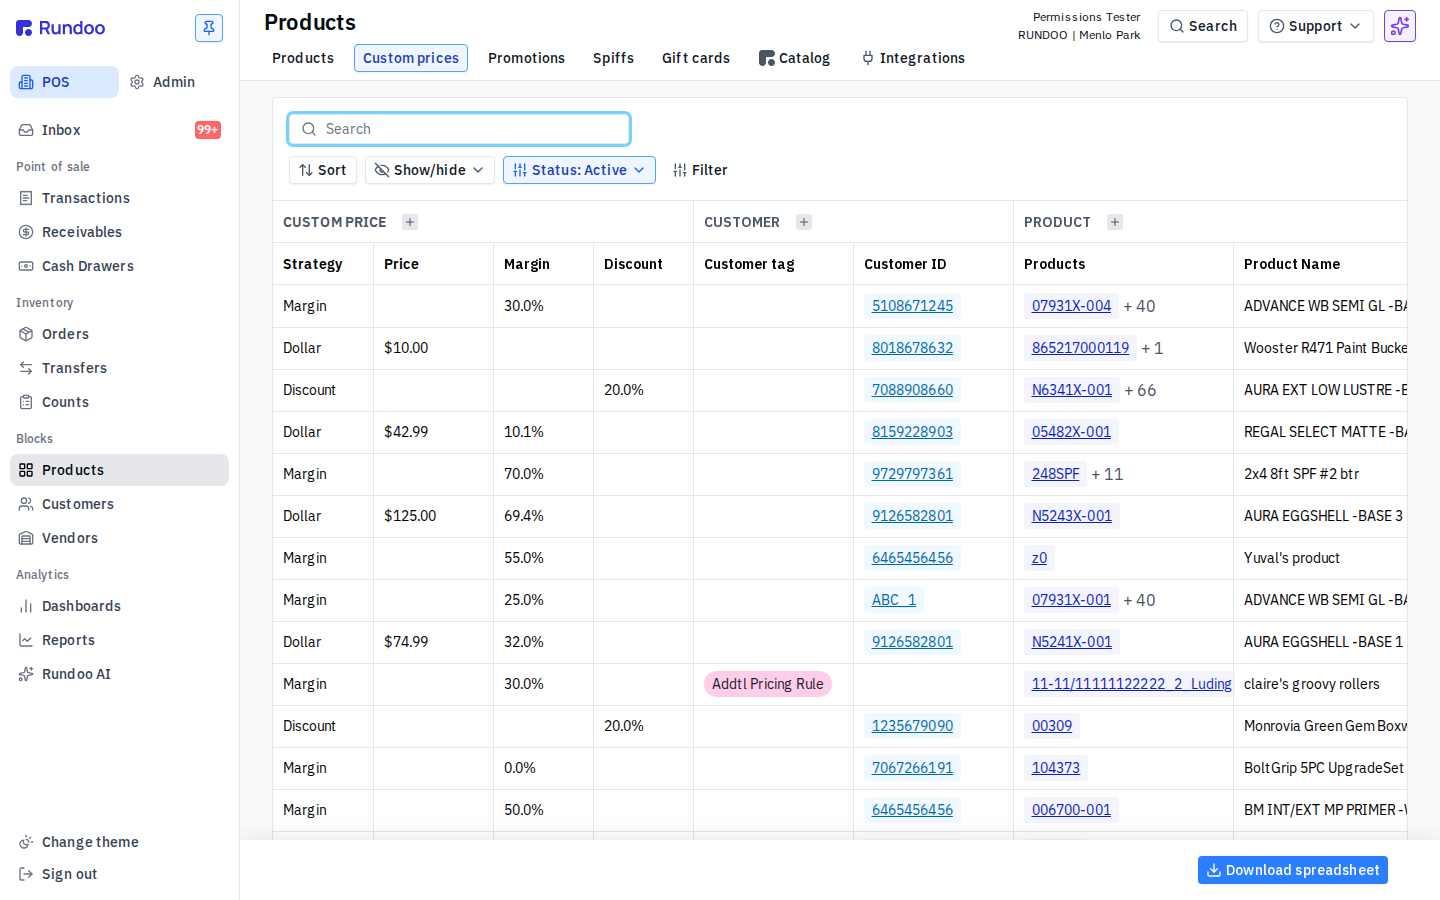
Task: Click the Rundoo AI sparkle icon
Action: (x=26, y=674)
